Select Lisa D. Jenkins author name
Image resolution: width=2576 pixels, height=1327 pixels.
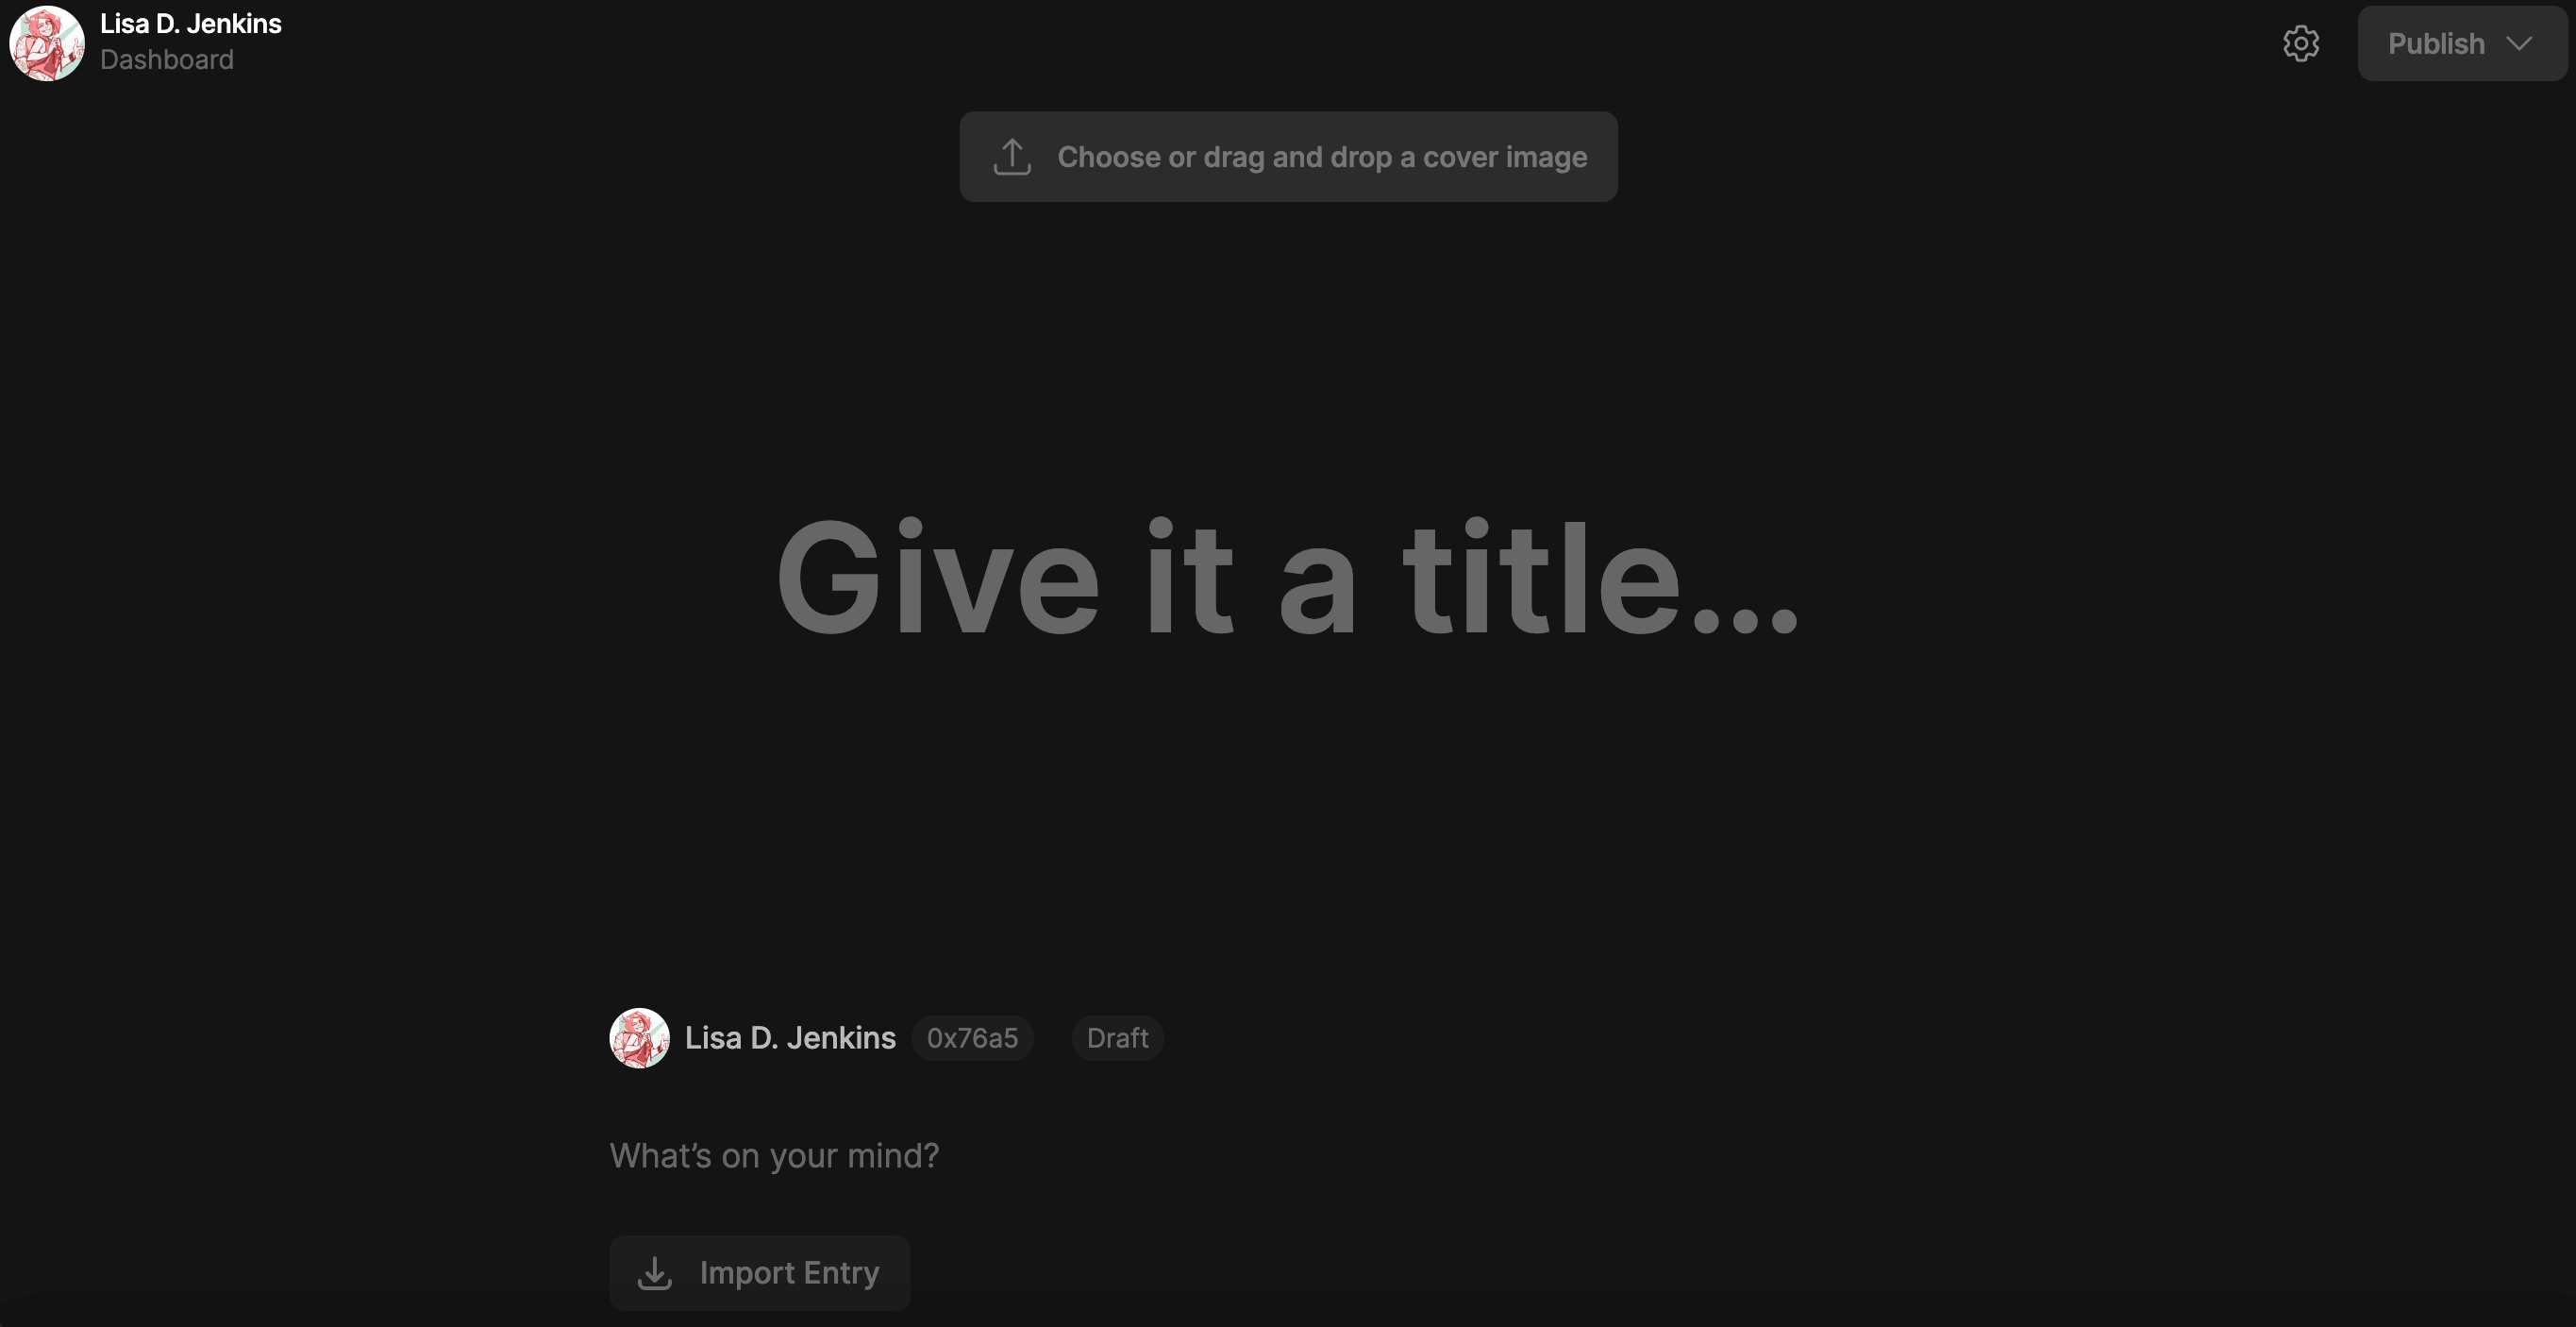tap(788, 1036)
